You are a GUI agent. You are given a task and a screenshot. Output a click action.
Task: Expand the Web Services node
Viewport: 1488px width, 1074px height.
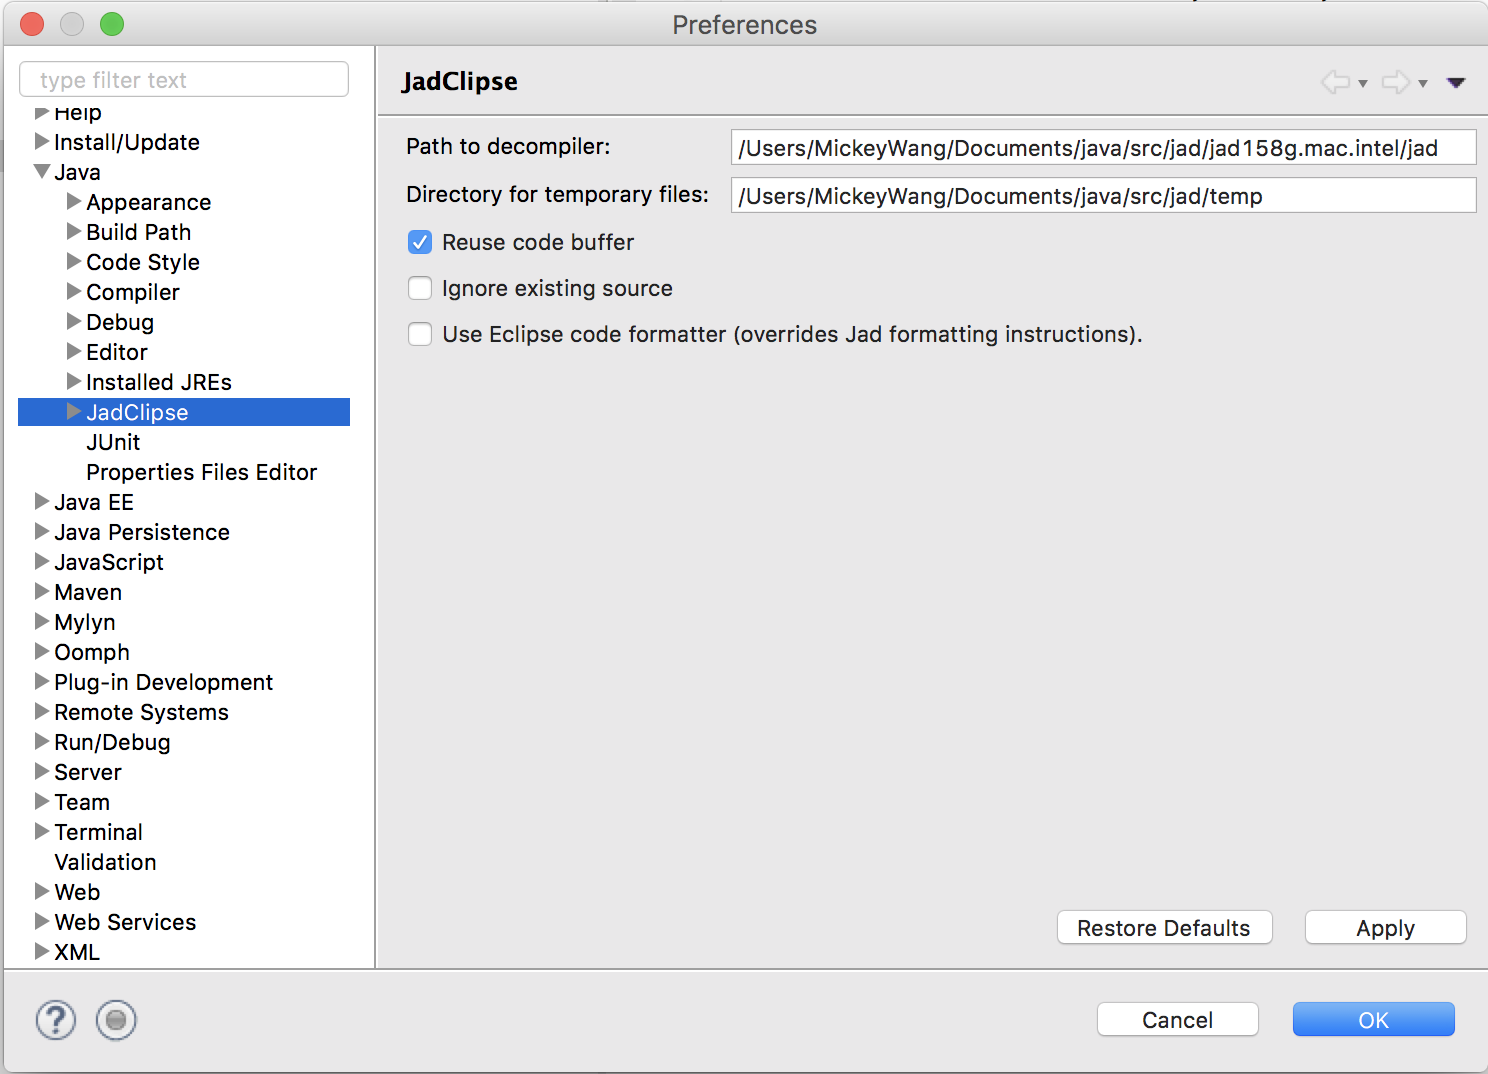point(42,921)
